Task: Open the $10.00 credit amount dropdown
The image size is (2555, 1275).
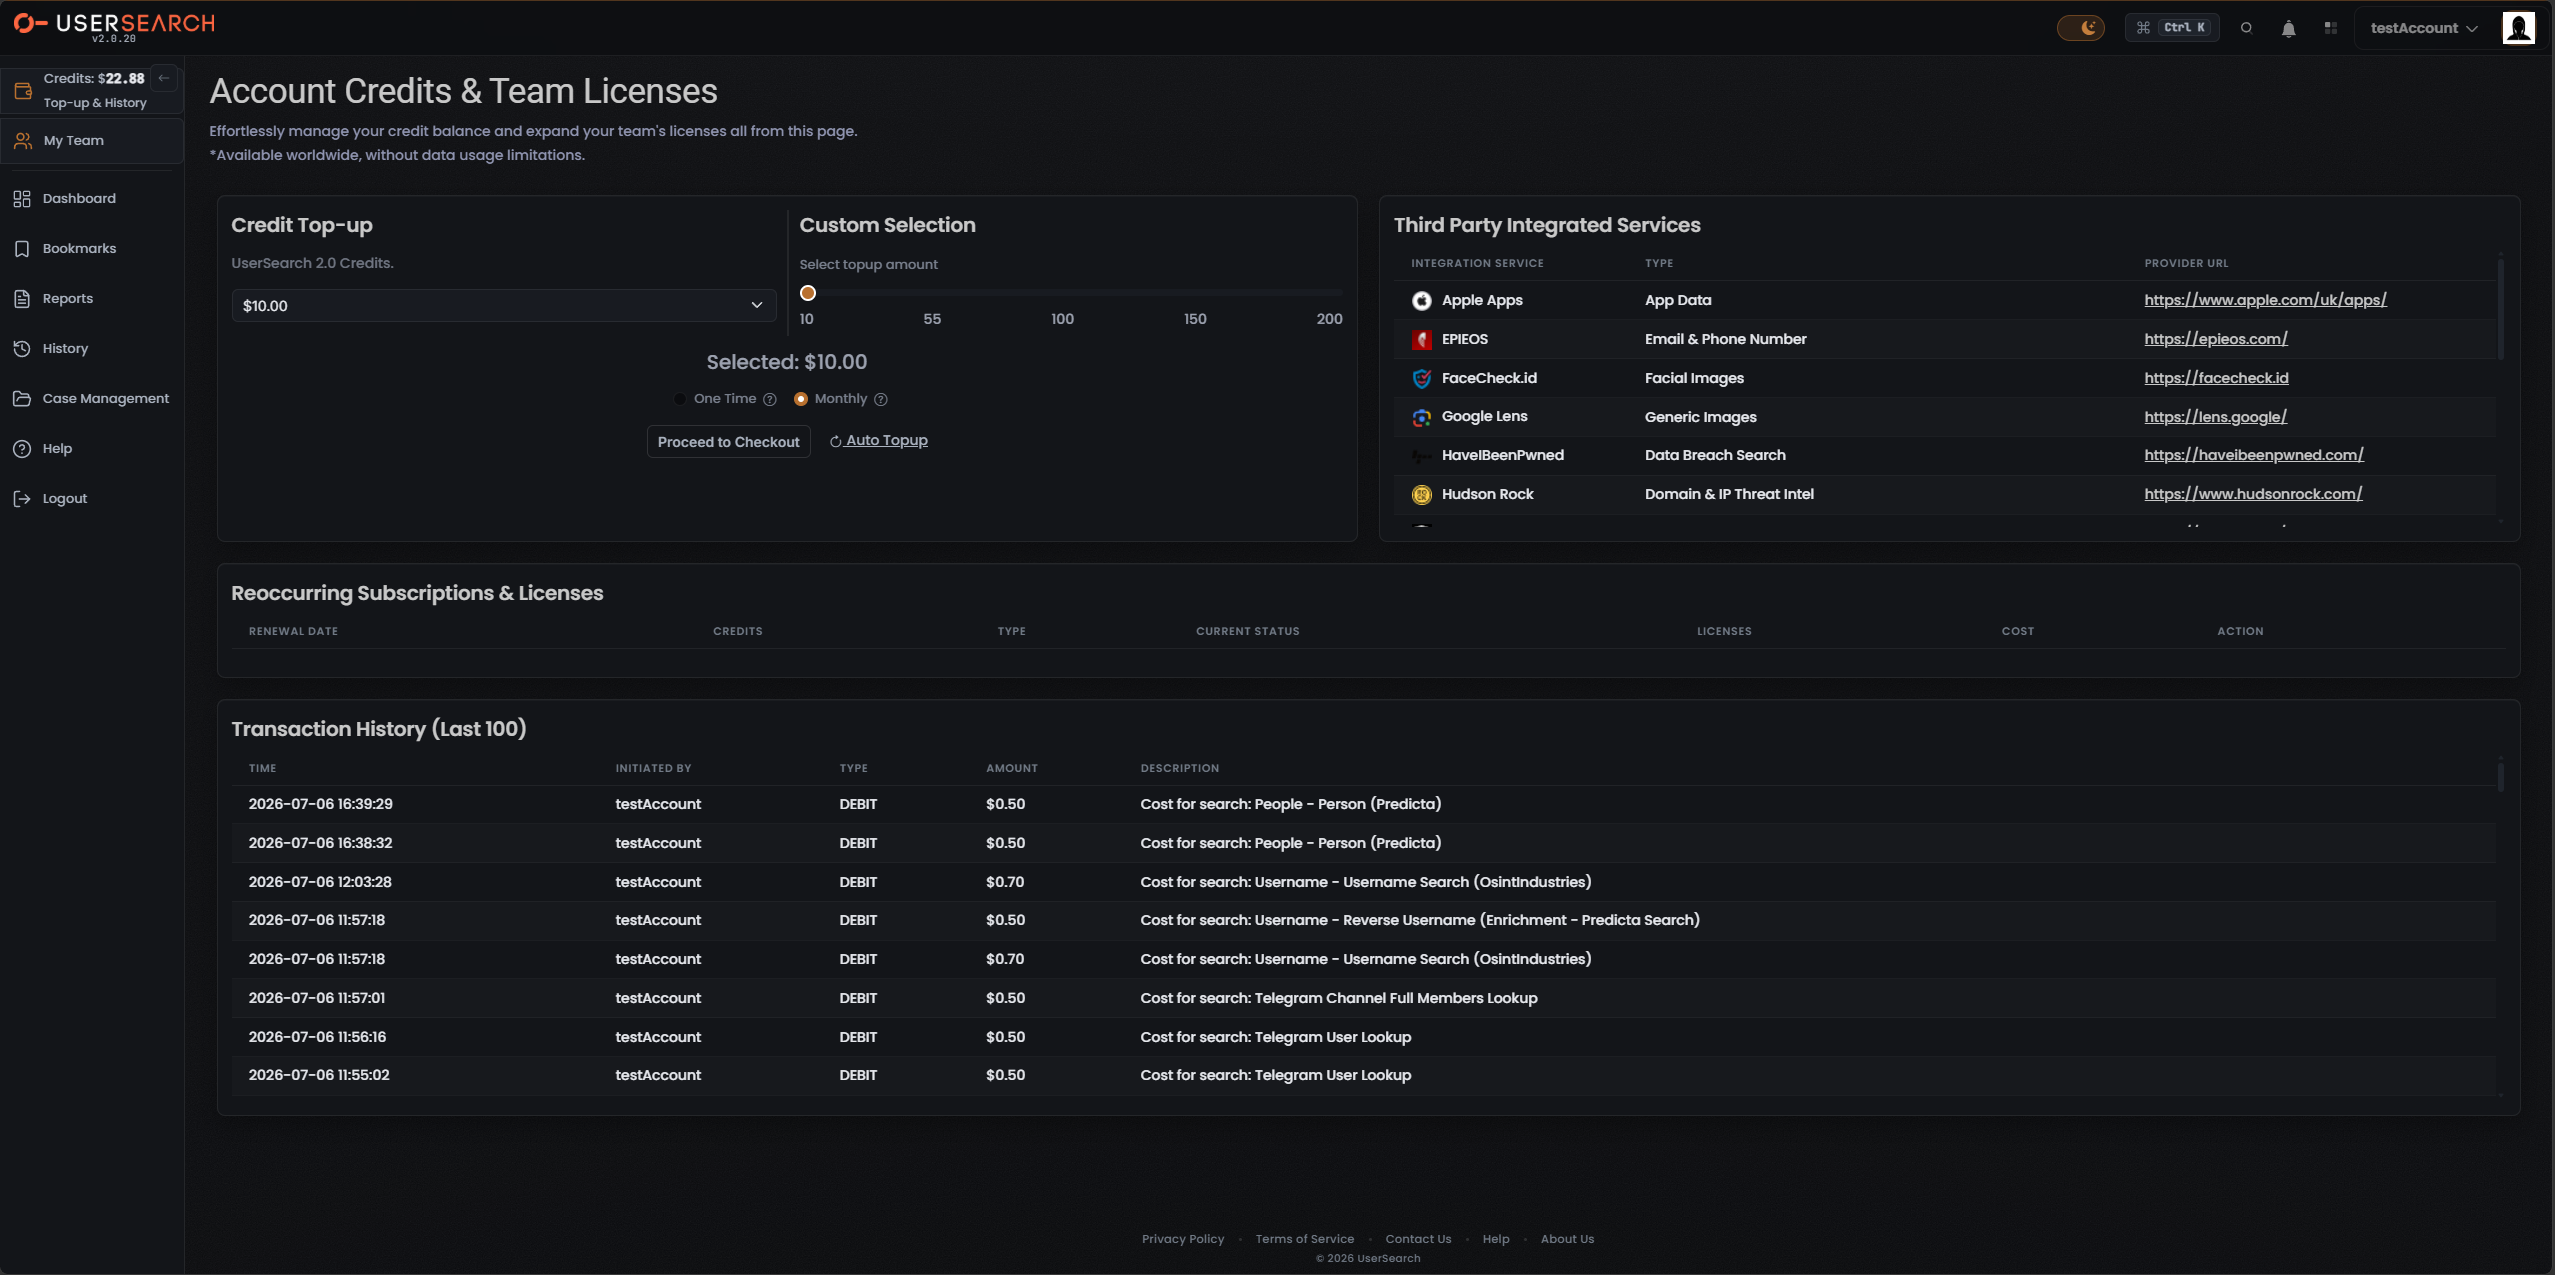Action: pos(503,305)
